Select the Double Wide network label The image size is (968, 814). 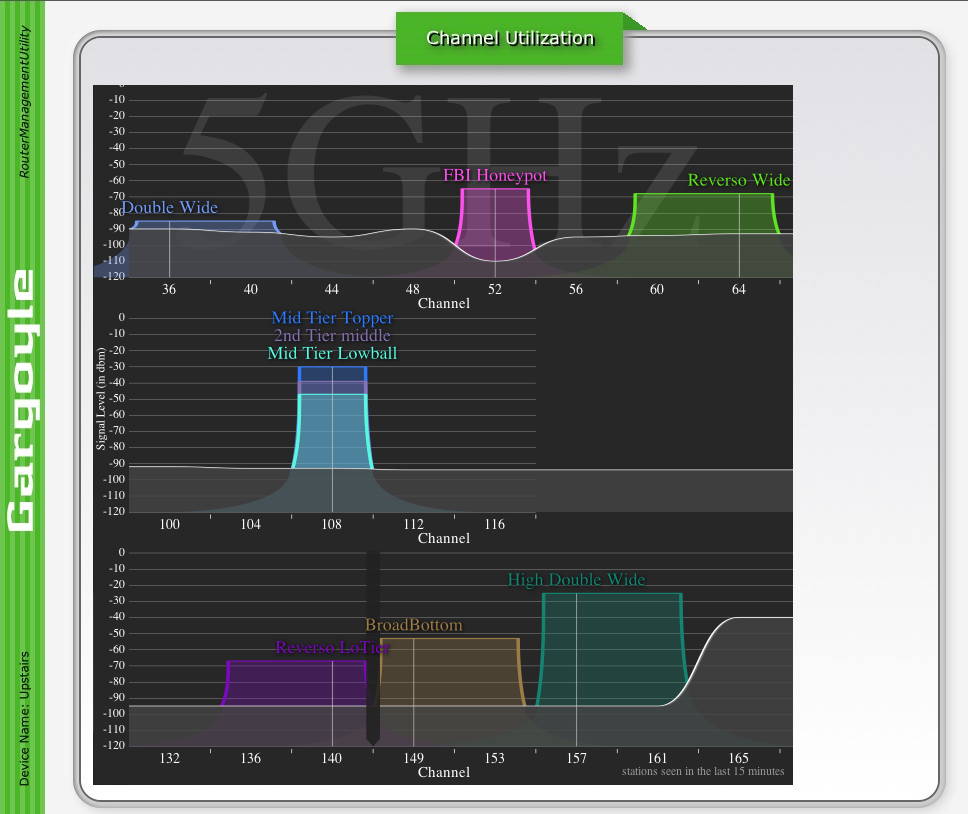(x=170, y=207)
